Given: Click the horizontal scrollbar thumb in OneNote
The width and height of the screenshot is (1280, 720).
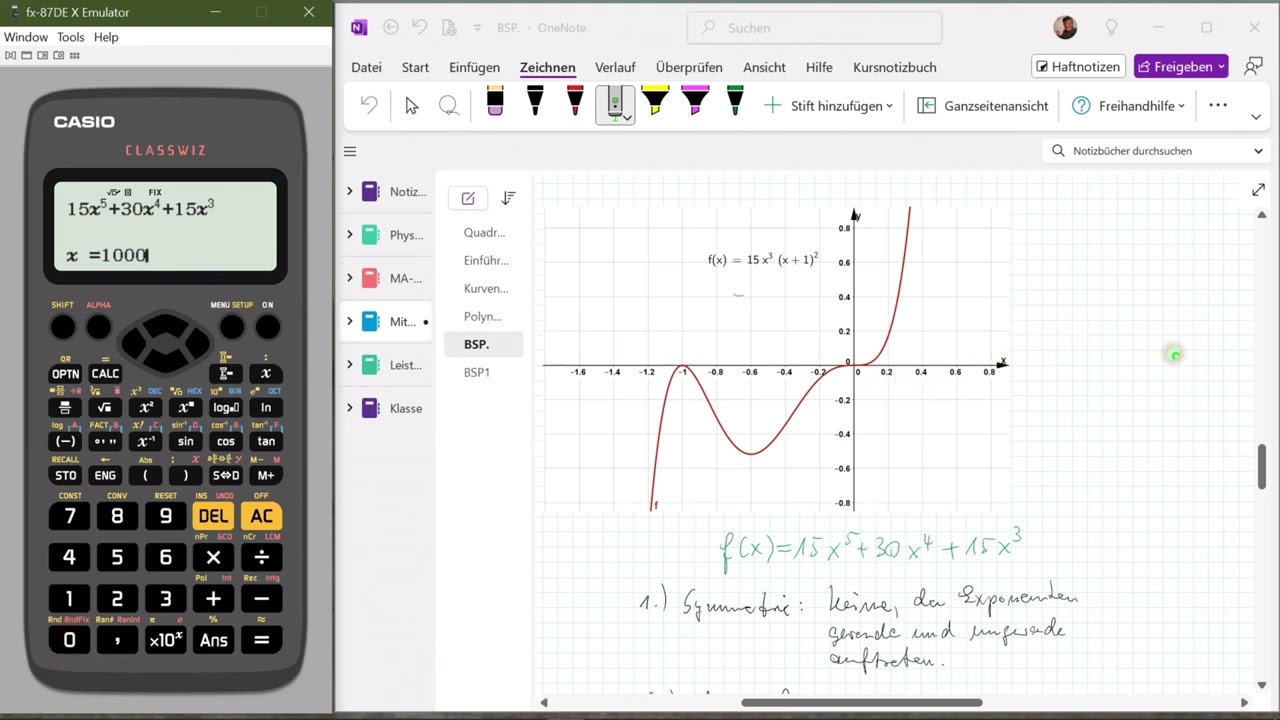Looking at the screenshot, I should [862, 702].
